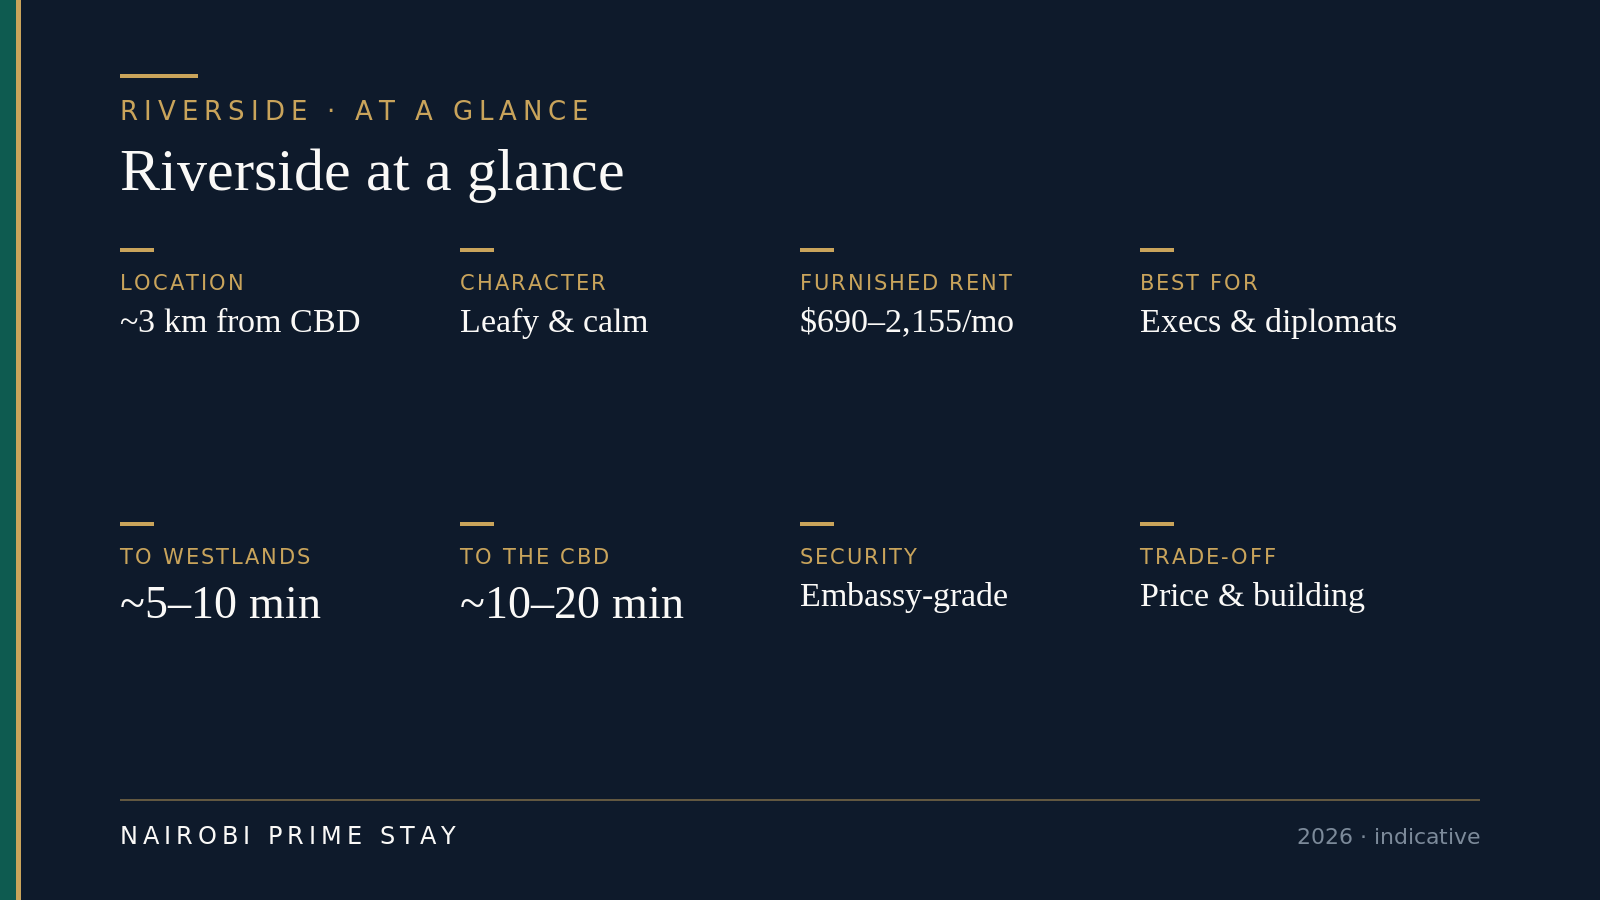1600x900 pixels.
Task: Click the SECURITY label
Action: [x=859, y=557]
